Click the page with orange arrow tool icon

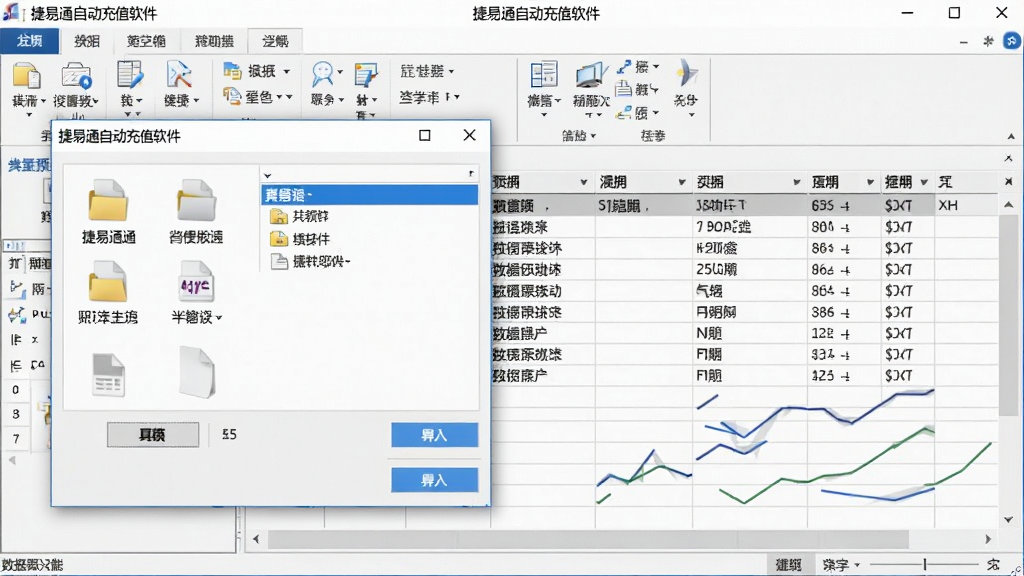pos(178,74)
